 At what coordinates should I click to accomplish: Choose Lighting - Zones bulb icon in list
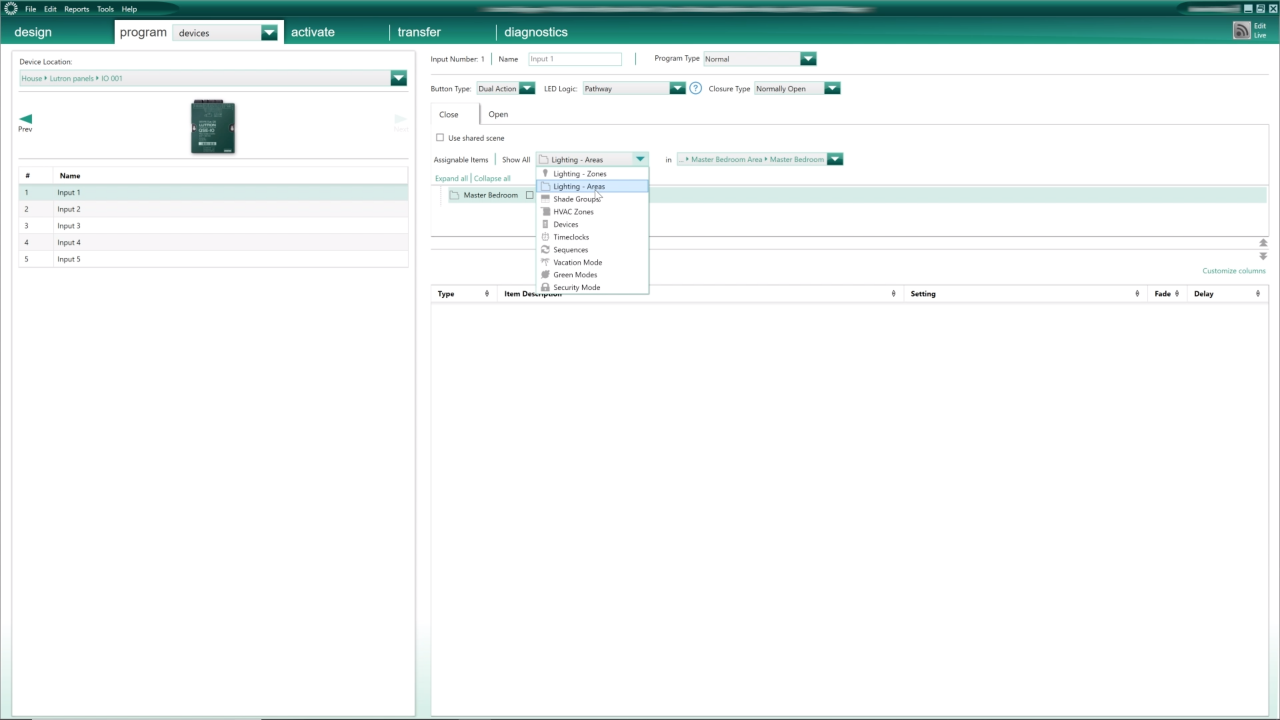[x=545, y=174]
